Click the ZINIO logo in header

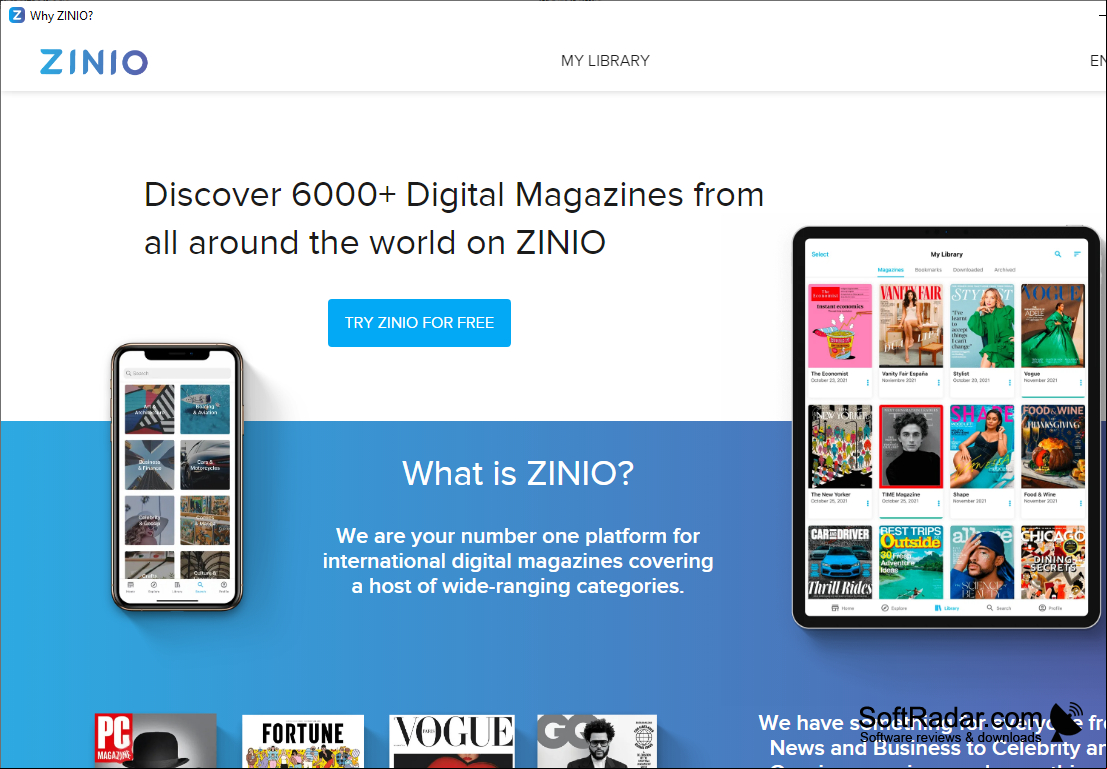[94, 62]
